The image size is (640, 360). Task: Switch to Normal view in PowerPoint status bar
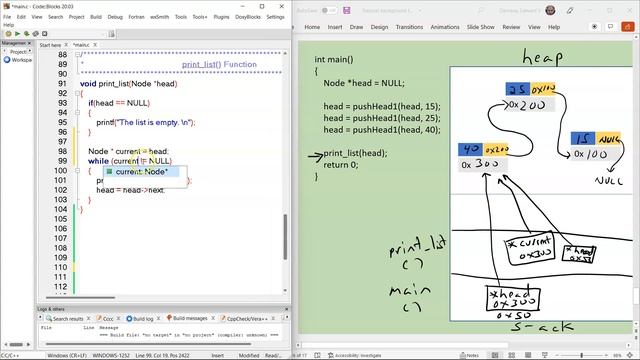click(x=495, y=356)
